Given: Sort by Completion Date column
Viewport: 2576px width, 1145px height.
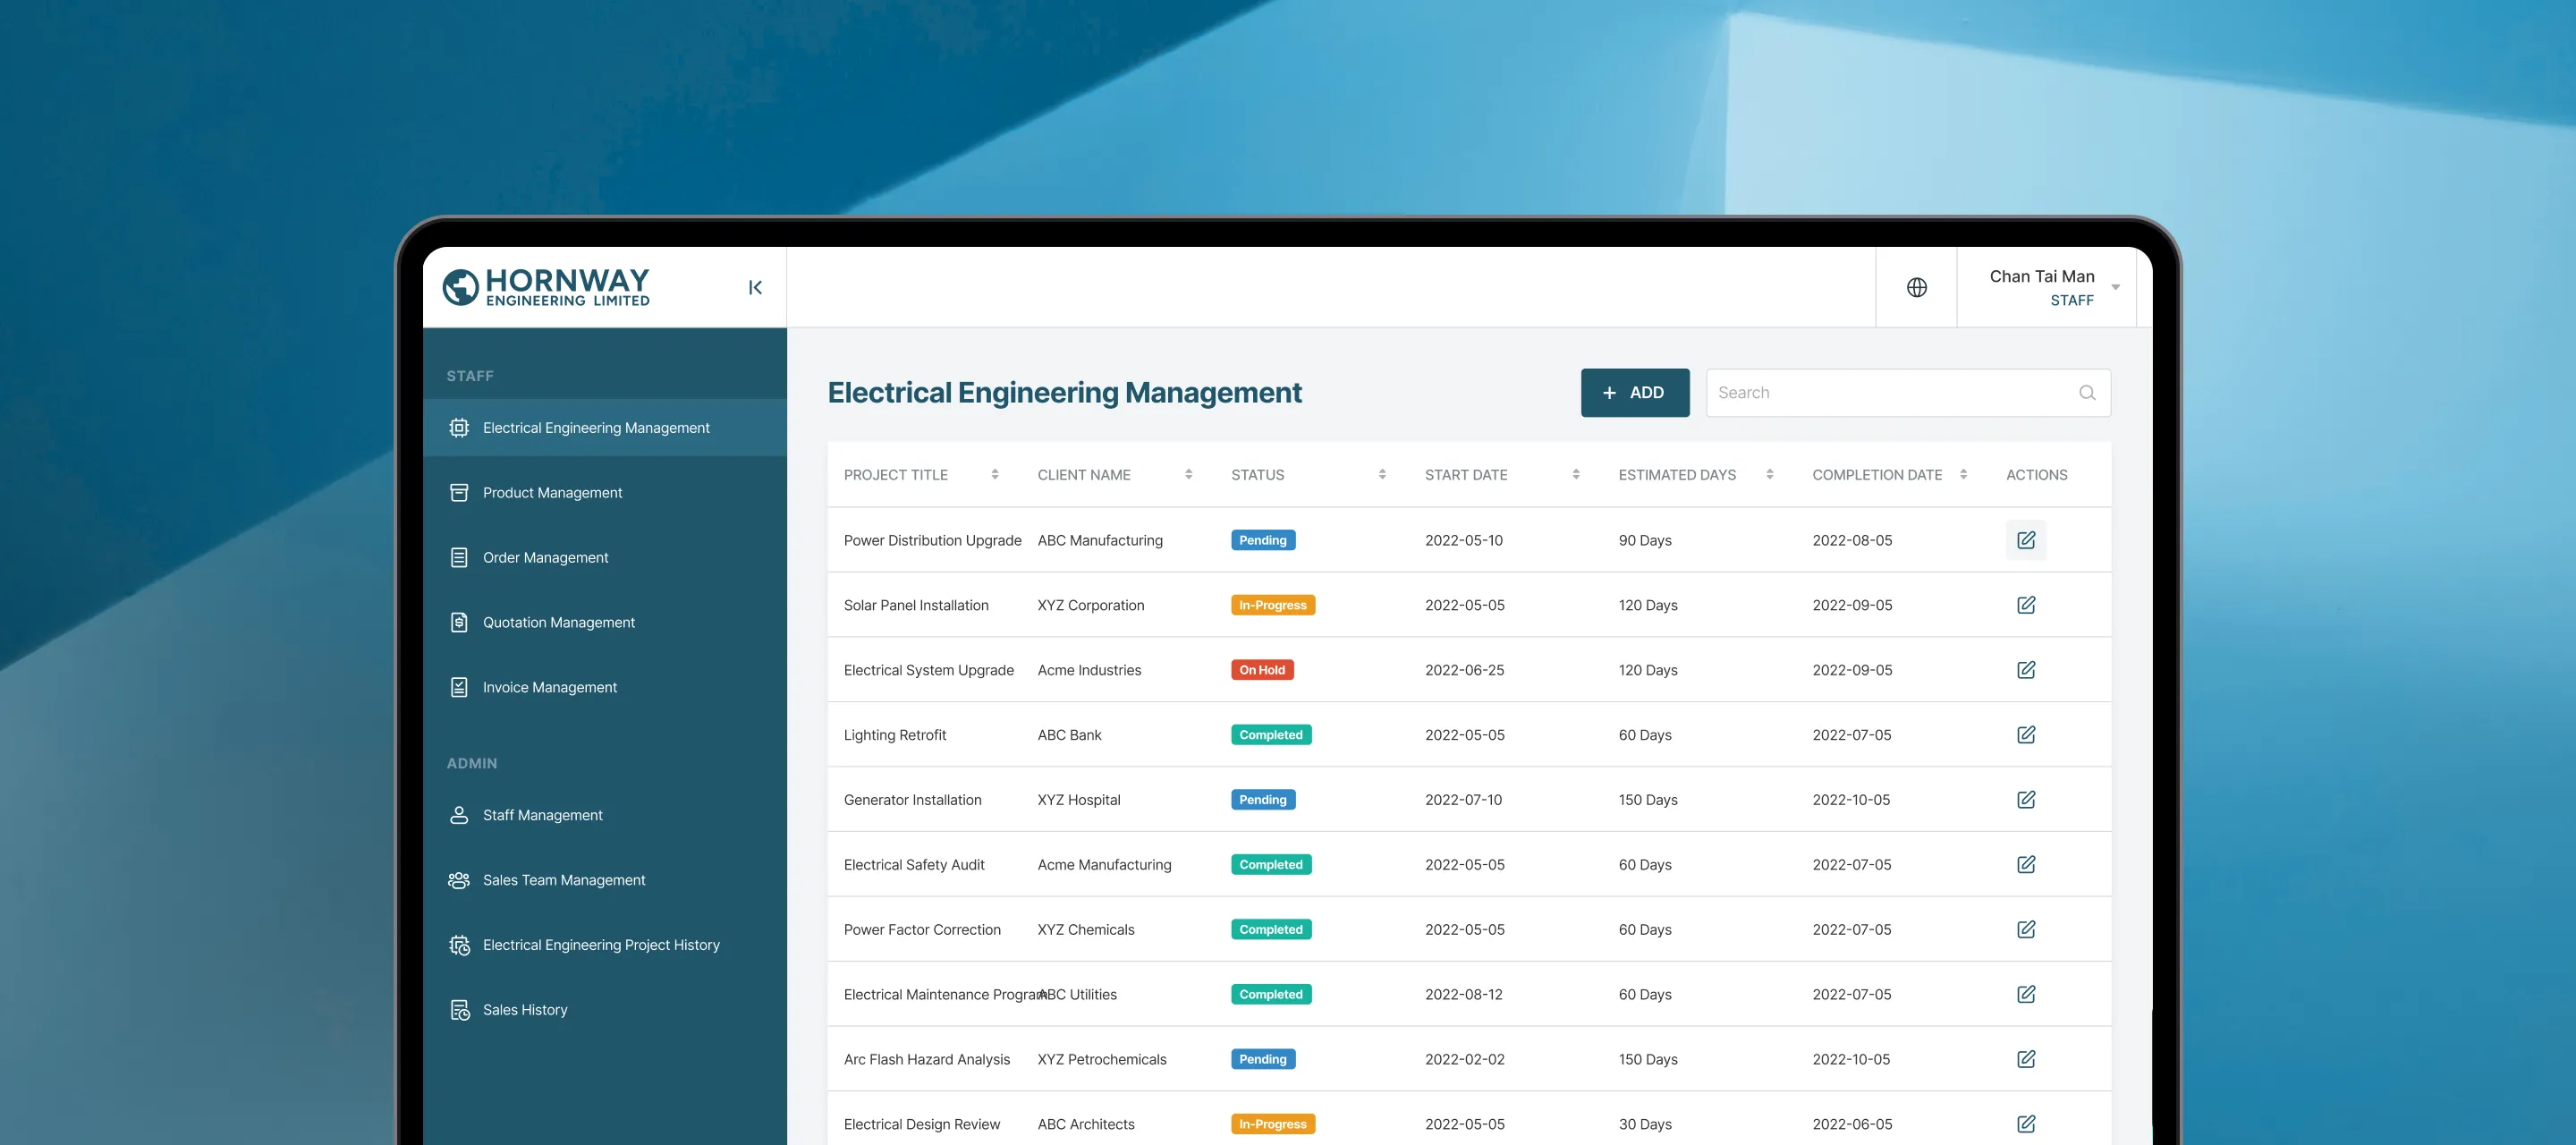Looking at the screenshot, I should pos(1962,475).
